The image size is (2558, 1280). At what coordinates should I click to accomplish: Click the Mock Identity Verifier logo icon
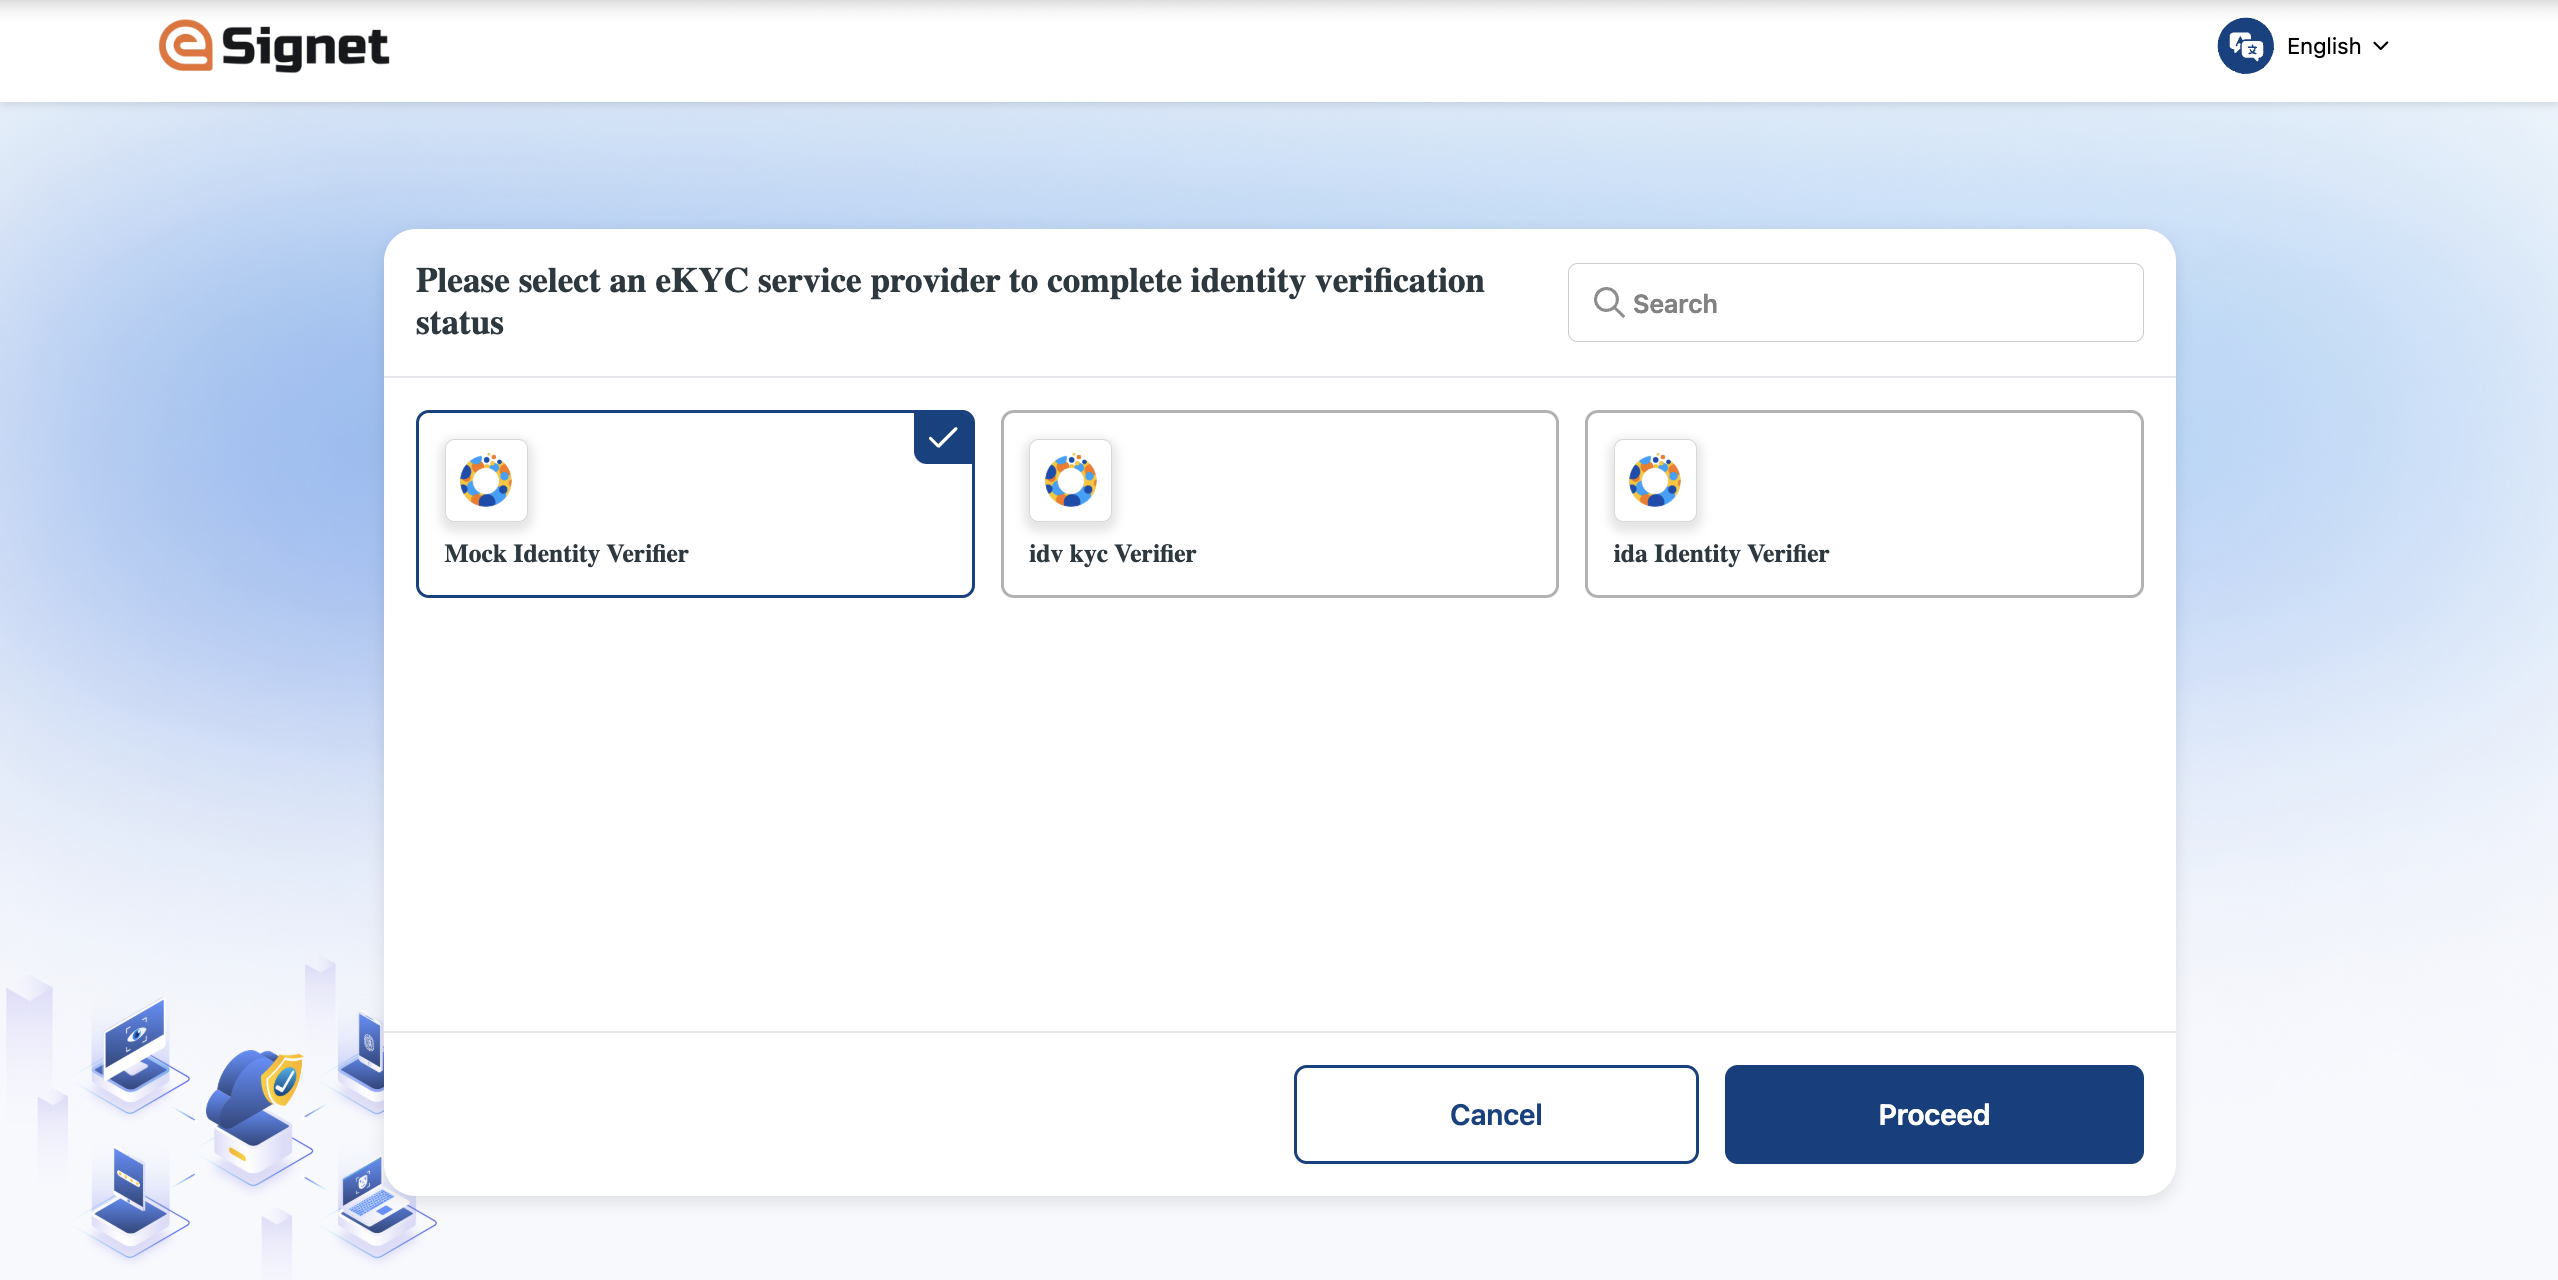[x=486, y=481]
